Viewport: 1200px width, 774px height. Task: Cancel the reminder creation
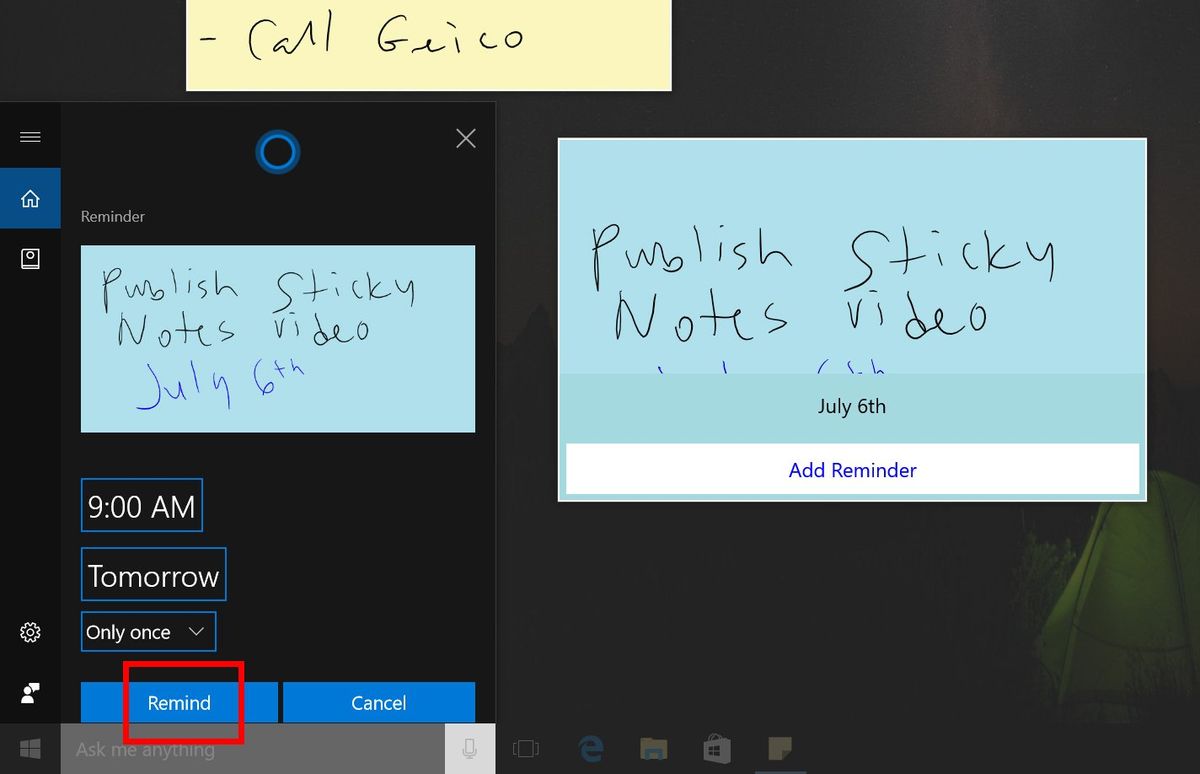click(379, 702)
